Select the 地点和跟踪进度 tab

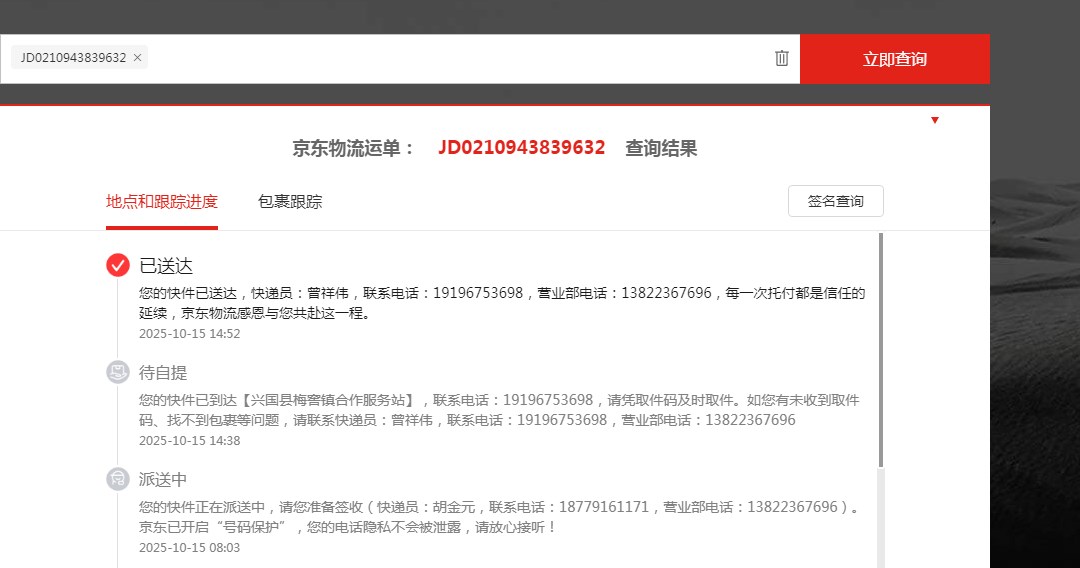(x=162, y=201)
